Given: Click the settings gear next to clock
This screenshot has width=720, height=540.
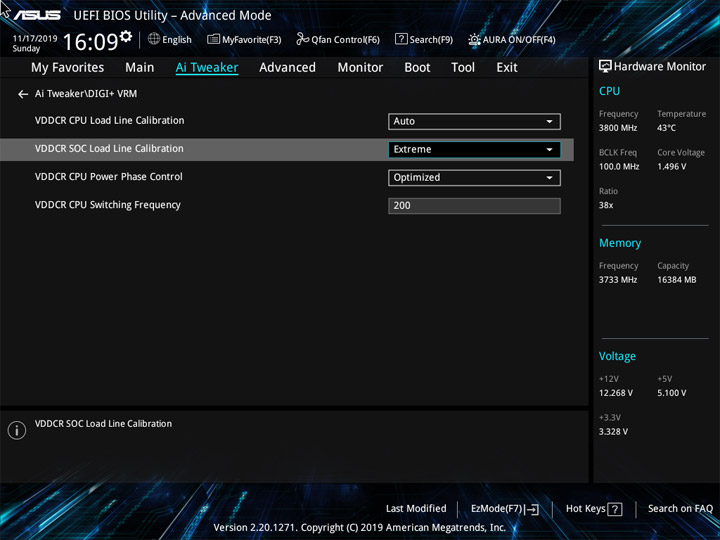Looking at the screenshot, I should coord(126,36).
